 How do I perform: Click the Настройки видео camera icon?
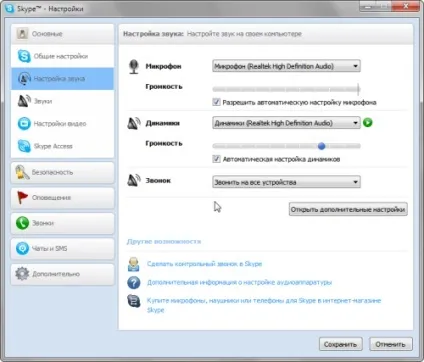tap(24, 124)
